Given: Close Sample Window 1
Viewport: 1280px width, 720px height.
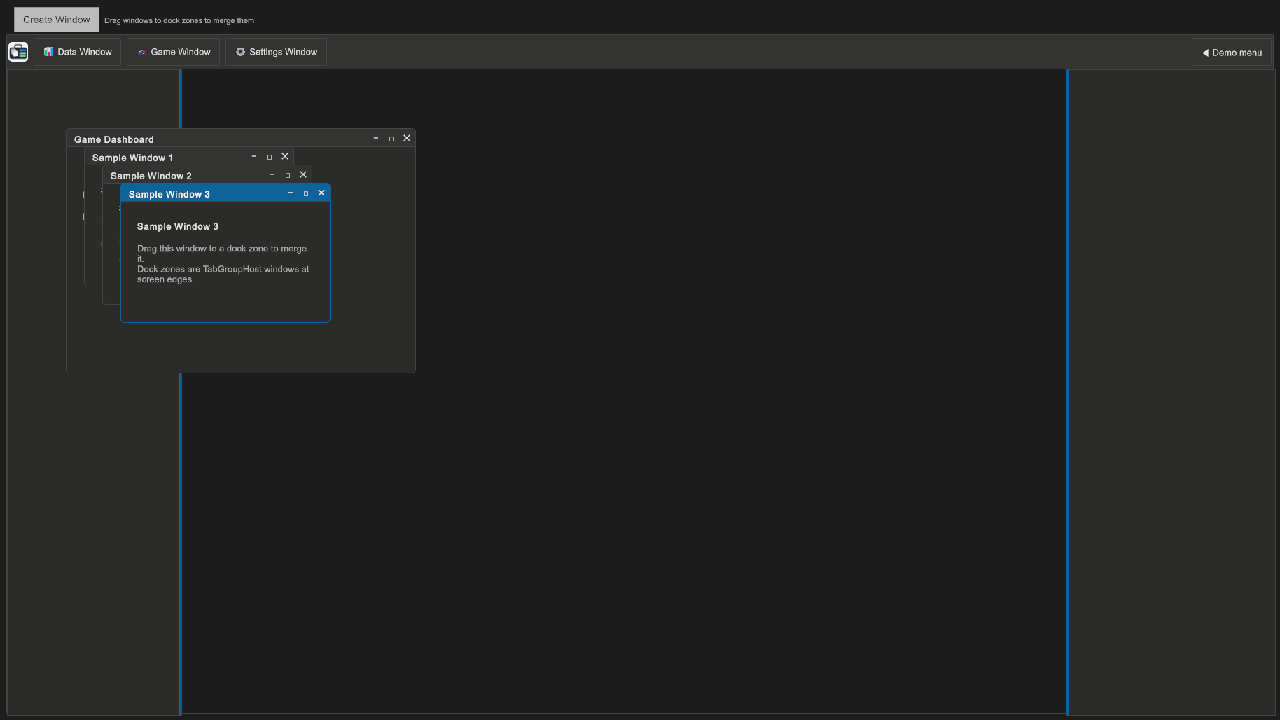Looking at the screenshot, I should pos(285,157).
